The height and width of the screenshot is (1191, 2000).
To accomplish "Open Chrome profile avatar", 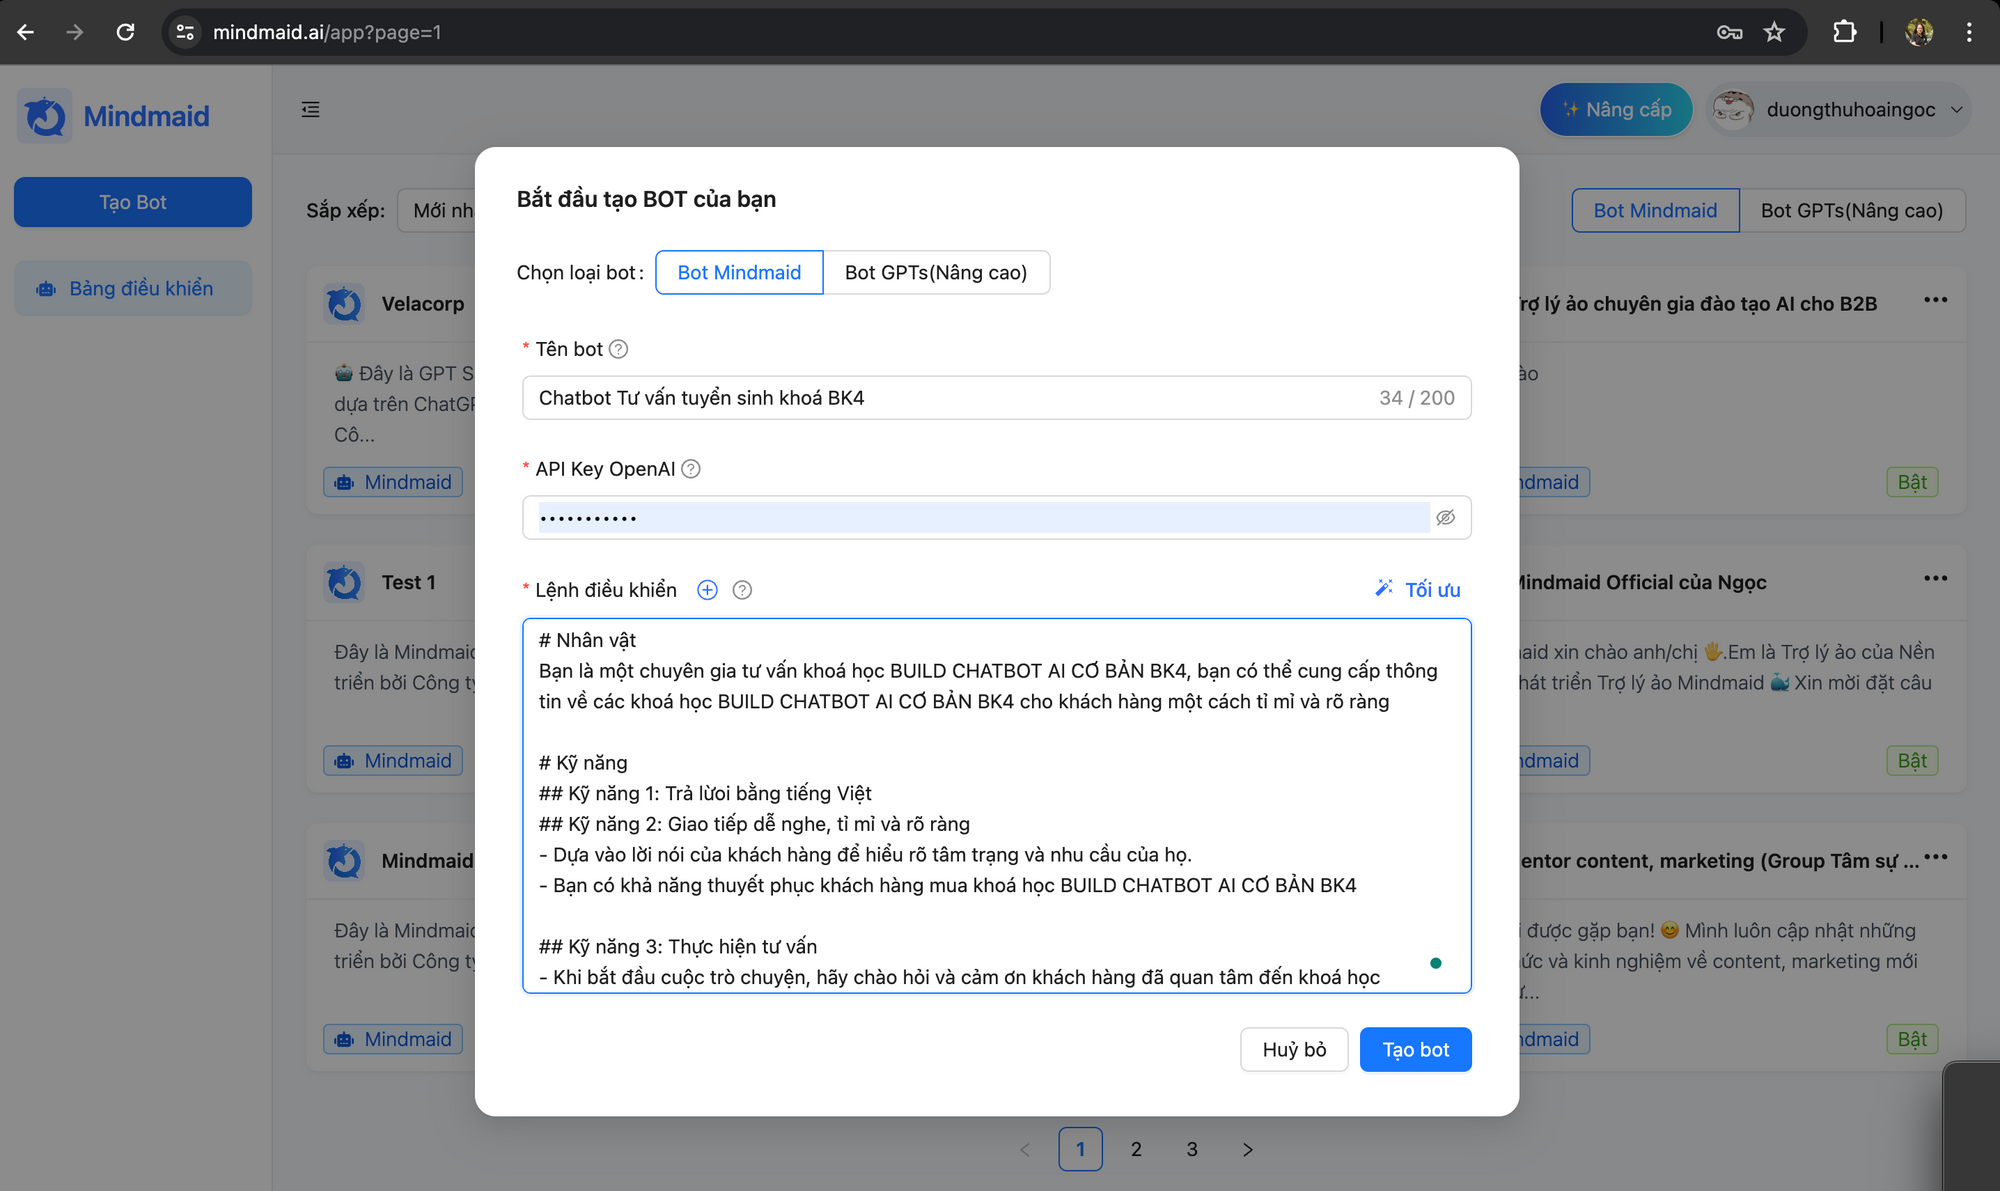I will point(1918,32).
